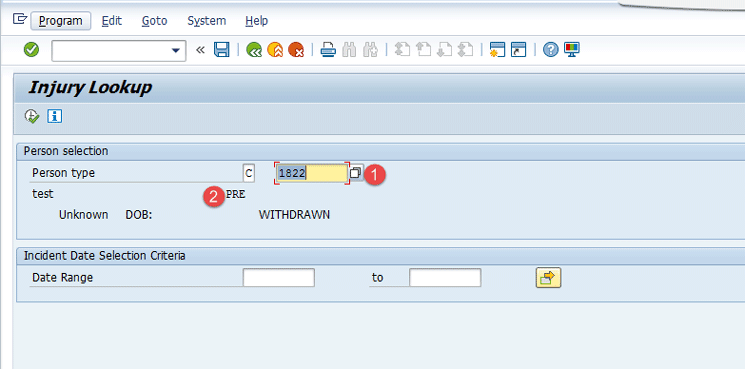Click the Date Range to field
745x369 pixels.
tap(445, 277)
